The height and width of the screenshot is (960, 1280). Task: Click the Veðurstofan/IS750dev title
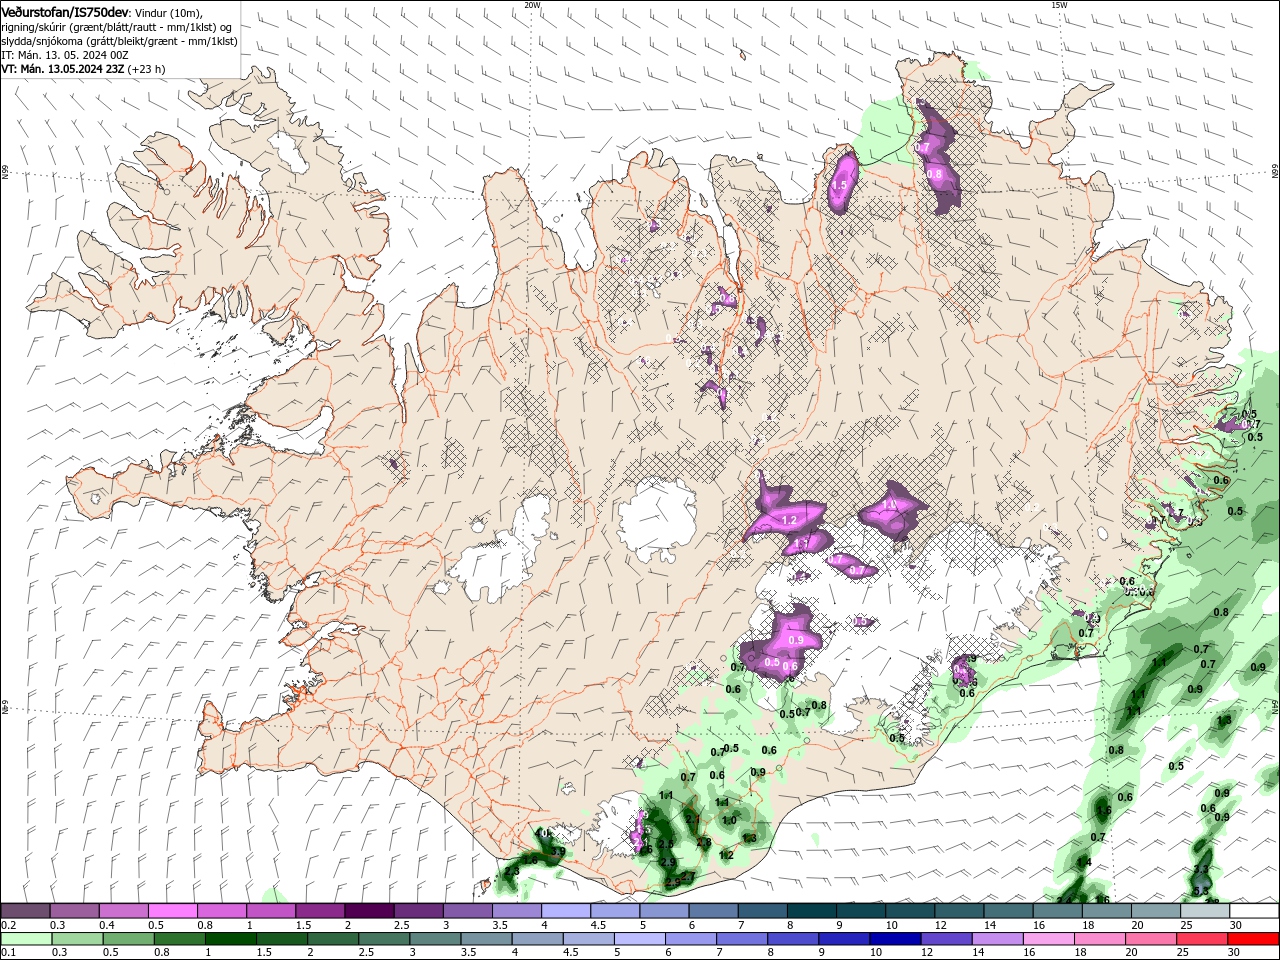(x=65, y=12)
